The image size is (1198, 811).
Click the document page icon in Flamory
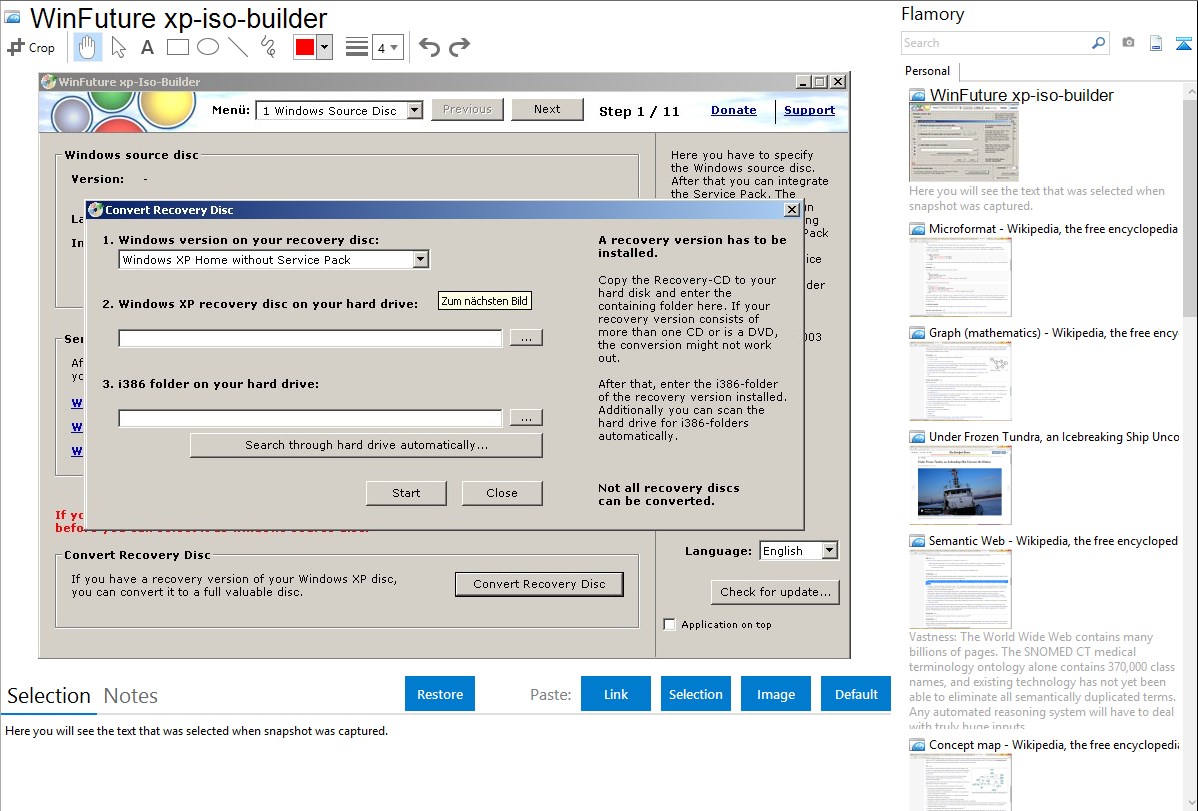point(1156,43)
